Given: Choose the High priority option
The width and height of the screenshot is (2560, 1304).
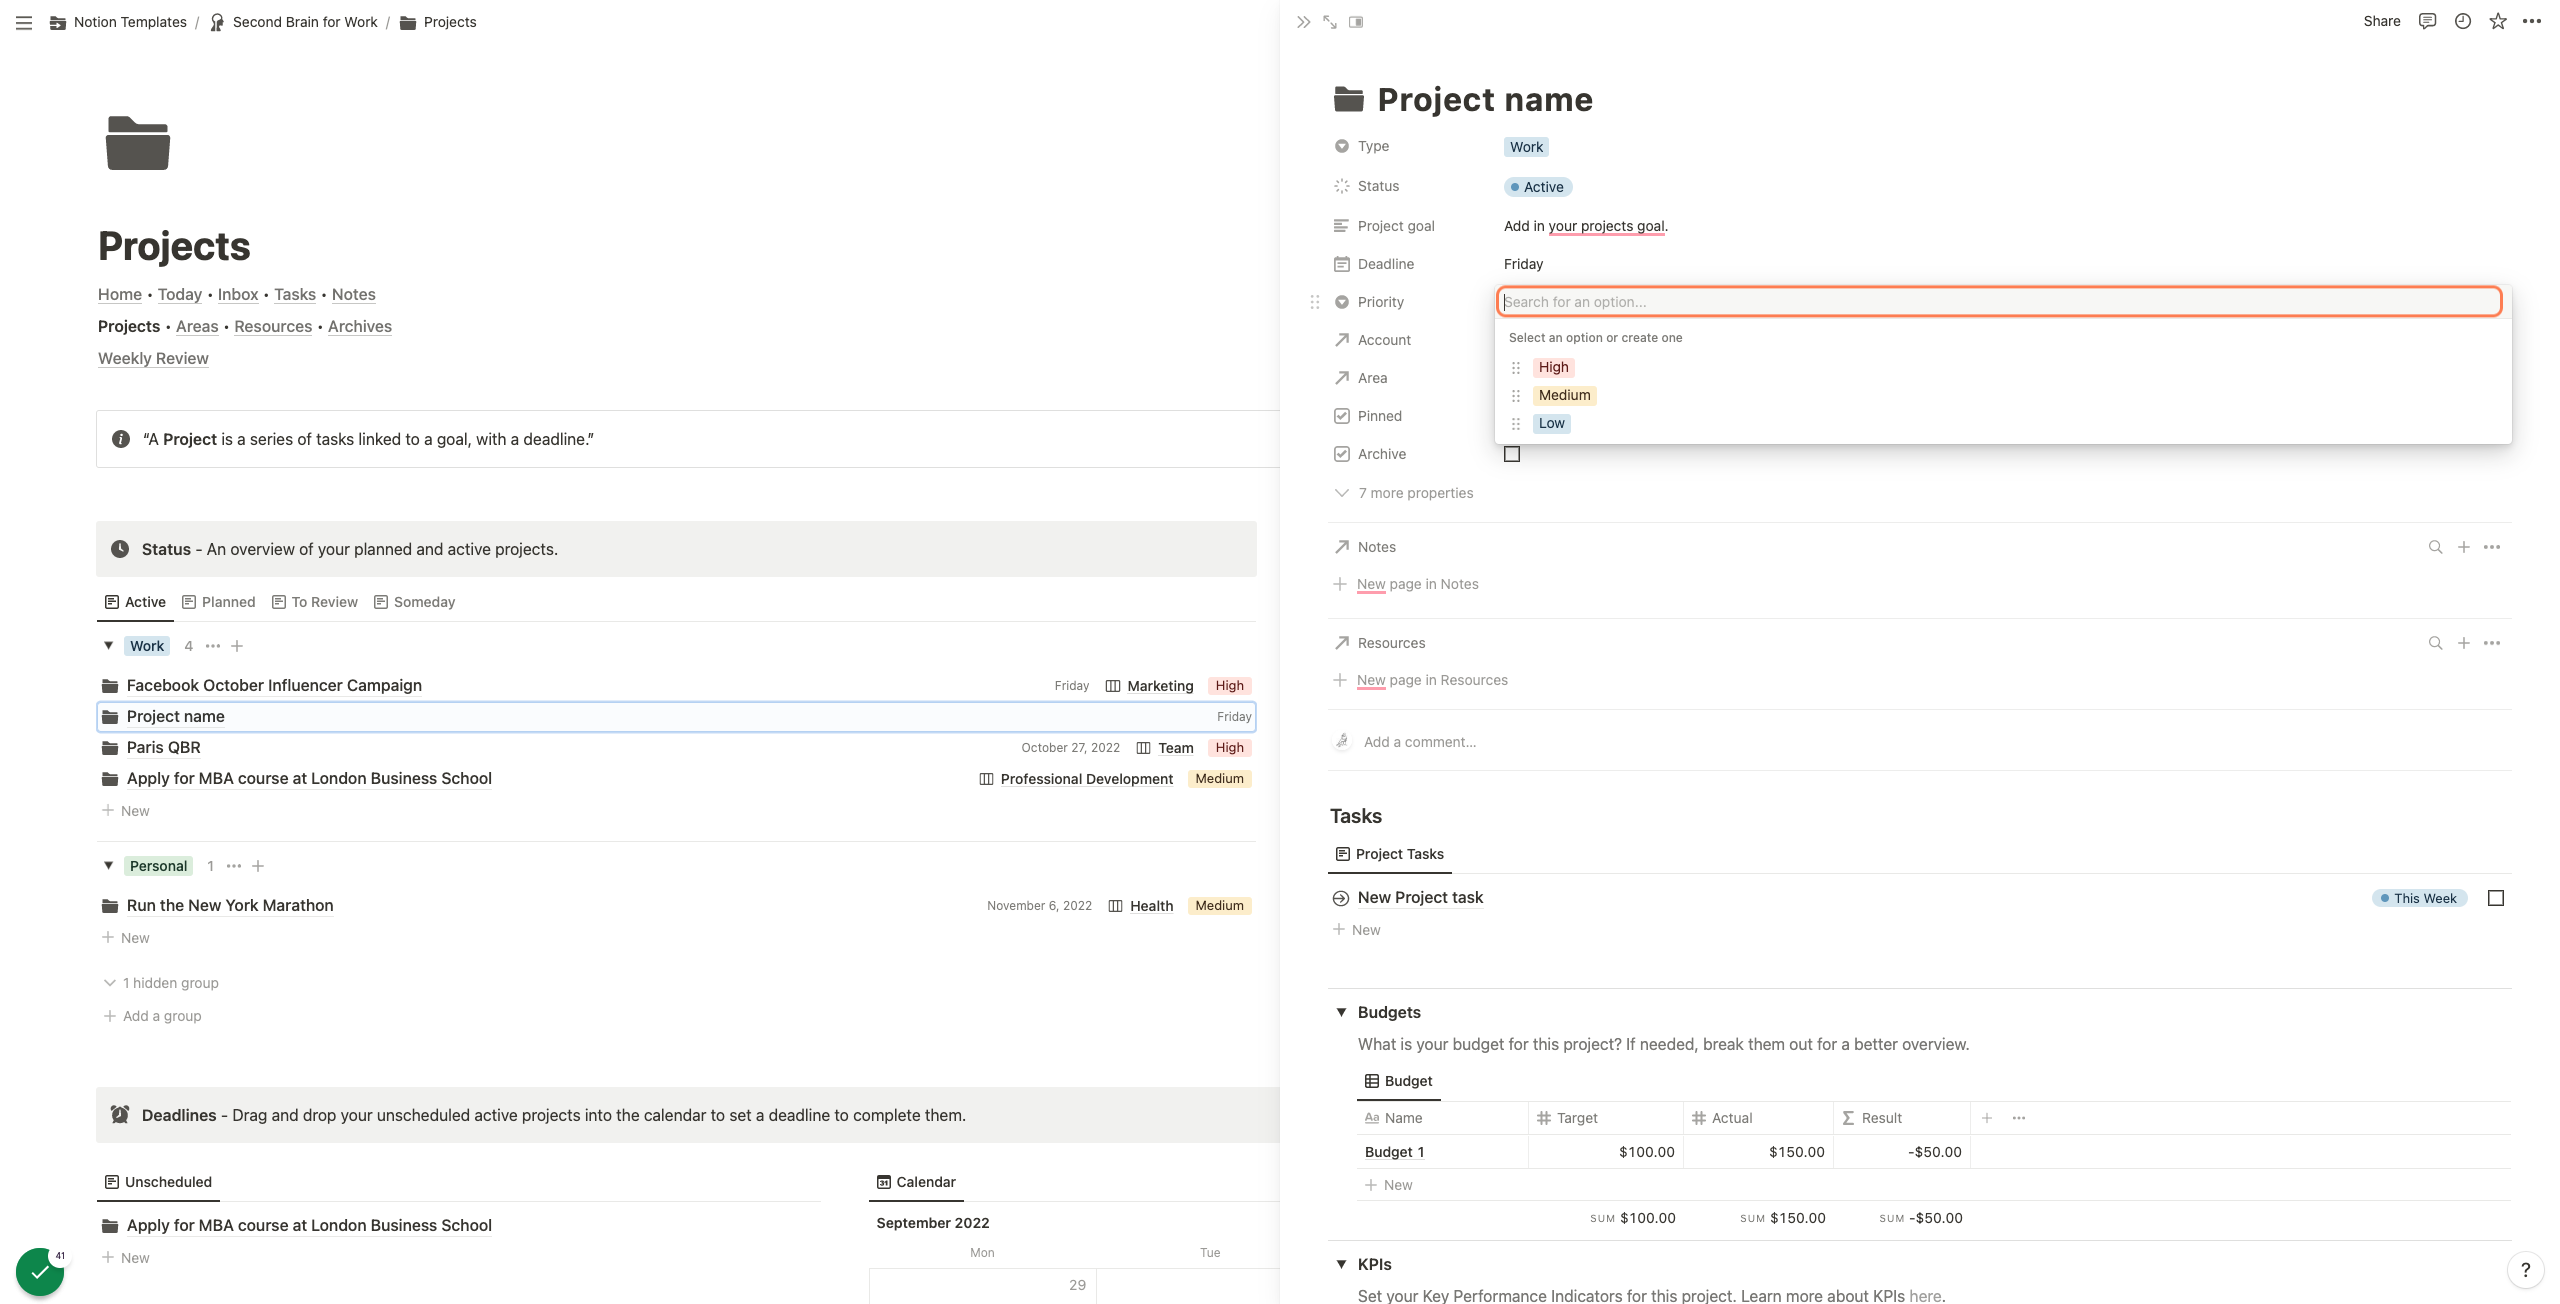Looking at the screenshot, I should (1554, 367).
